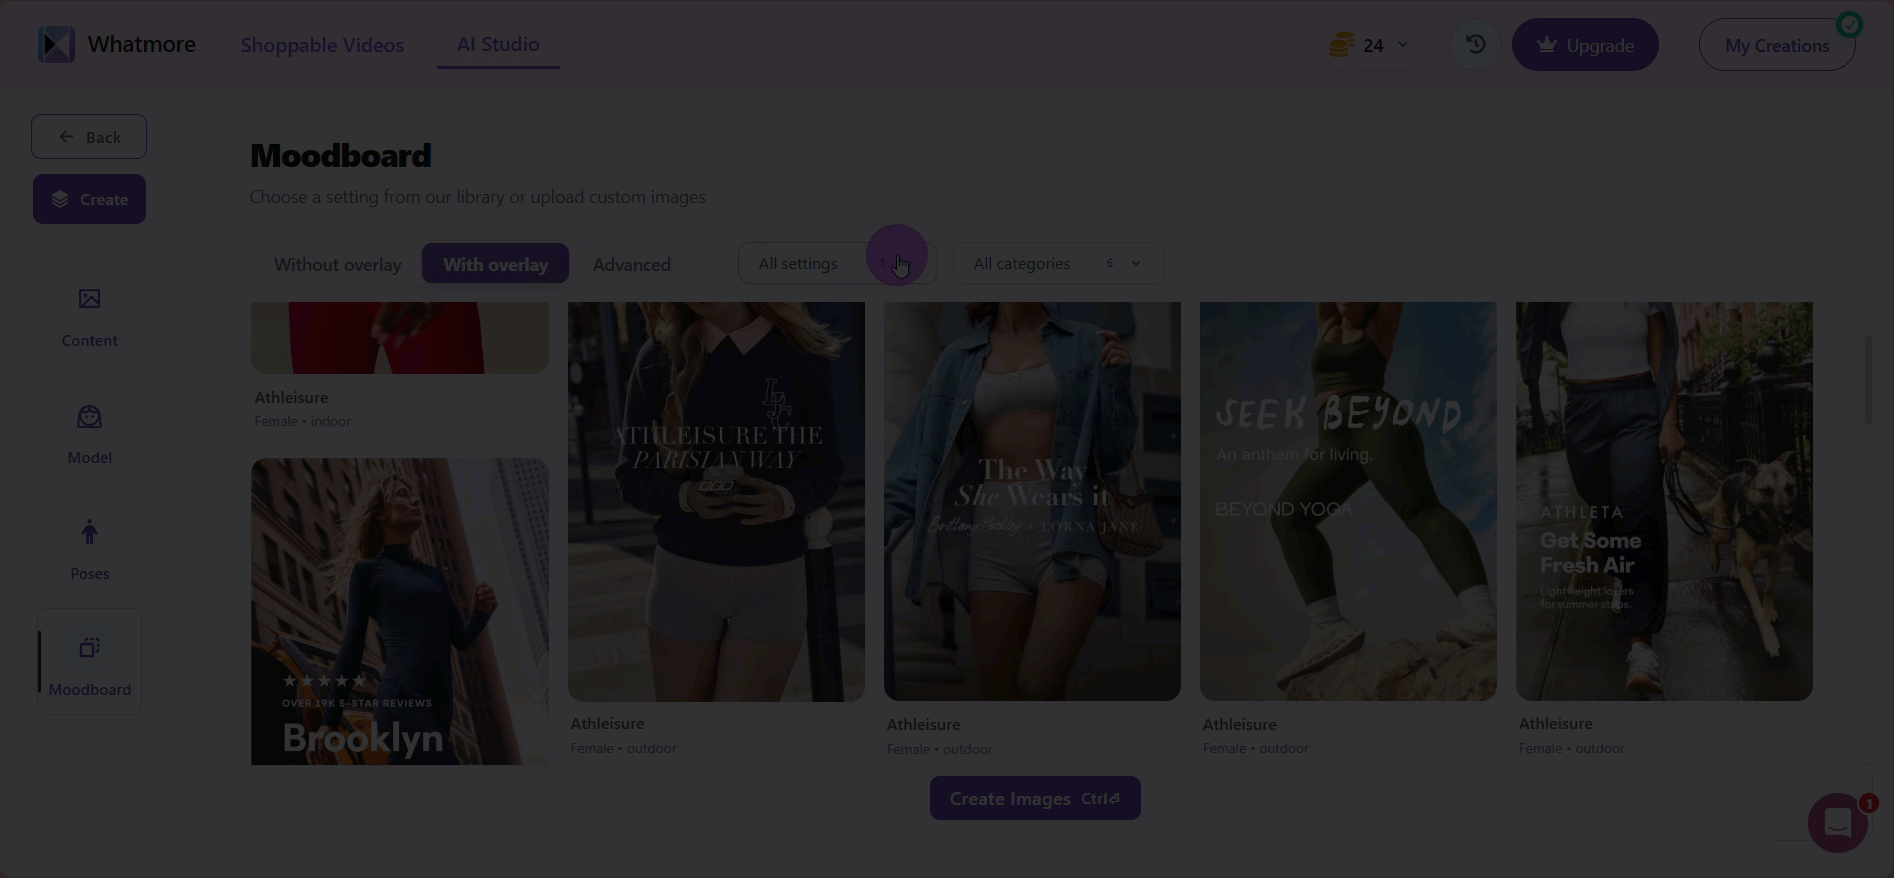Click the Whatmore logo icon
The width and height of the screenshot is (1894, 878).
pyautogui.click(x=56, y=45)
